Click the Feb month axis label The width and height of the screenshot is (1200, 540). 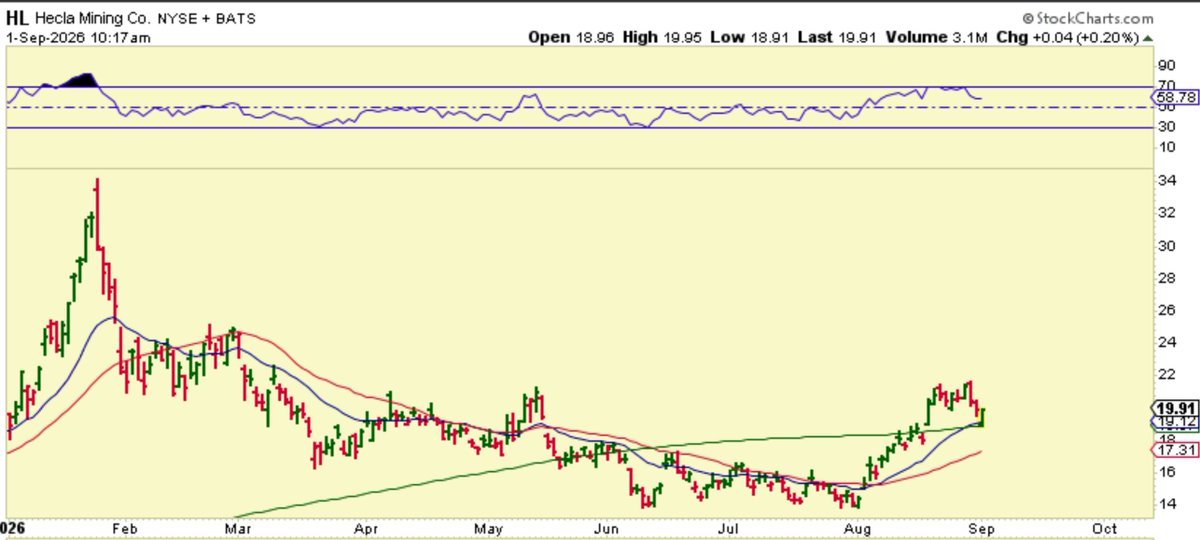coord(126,528)
